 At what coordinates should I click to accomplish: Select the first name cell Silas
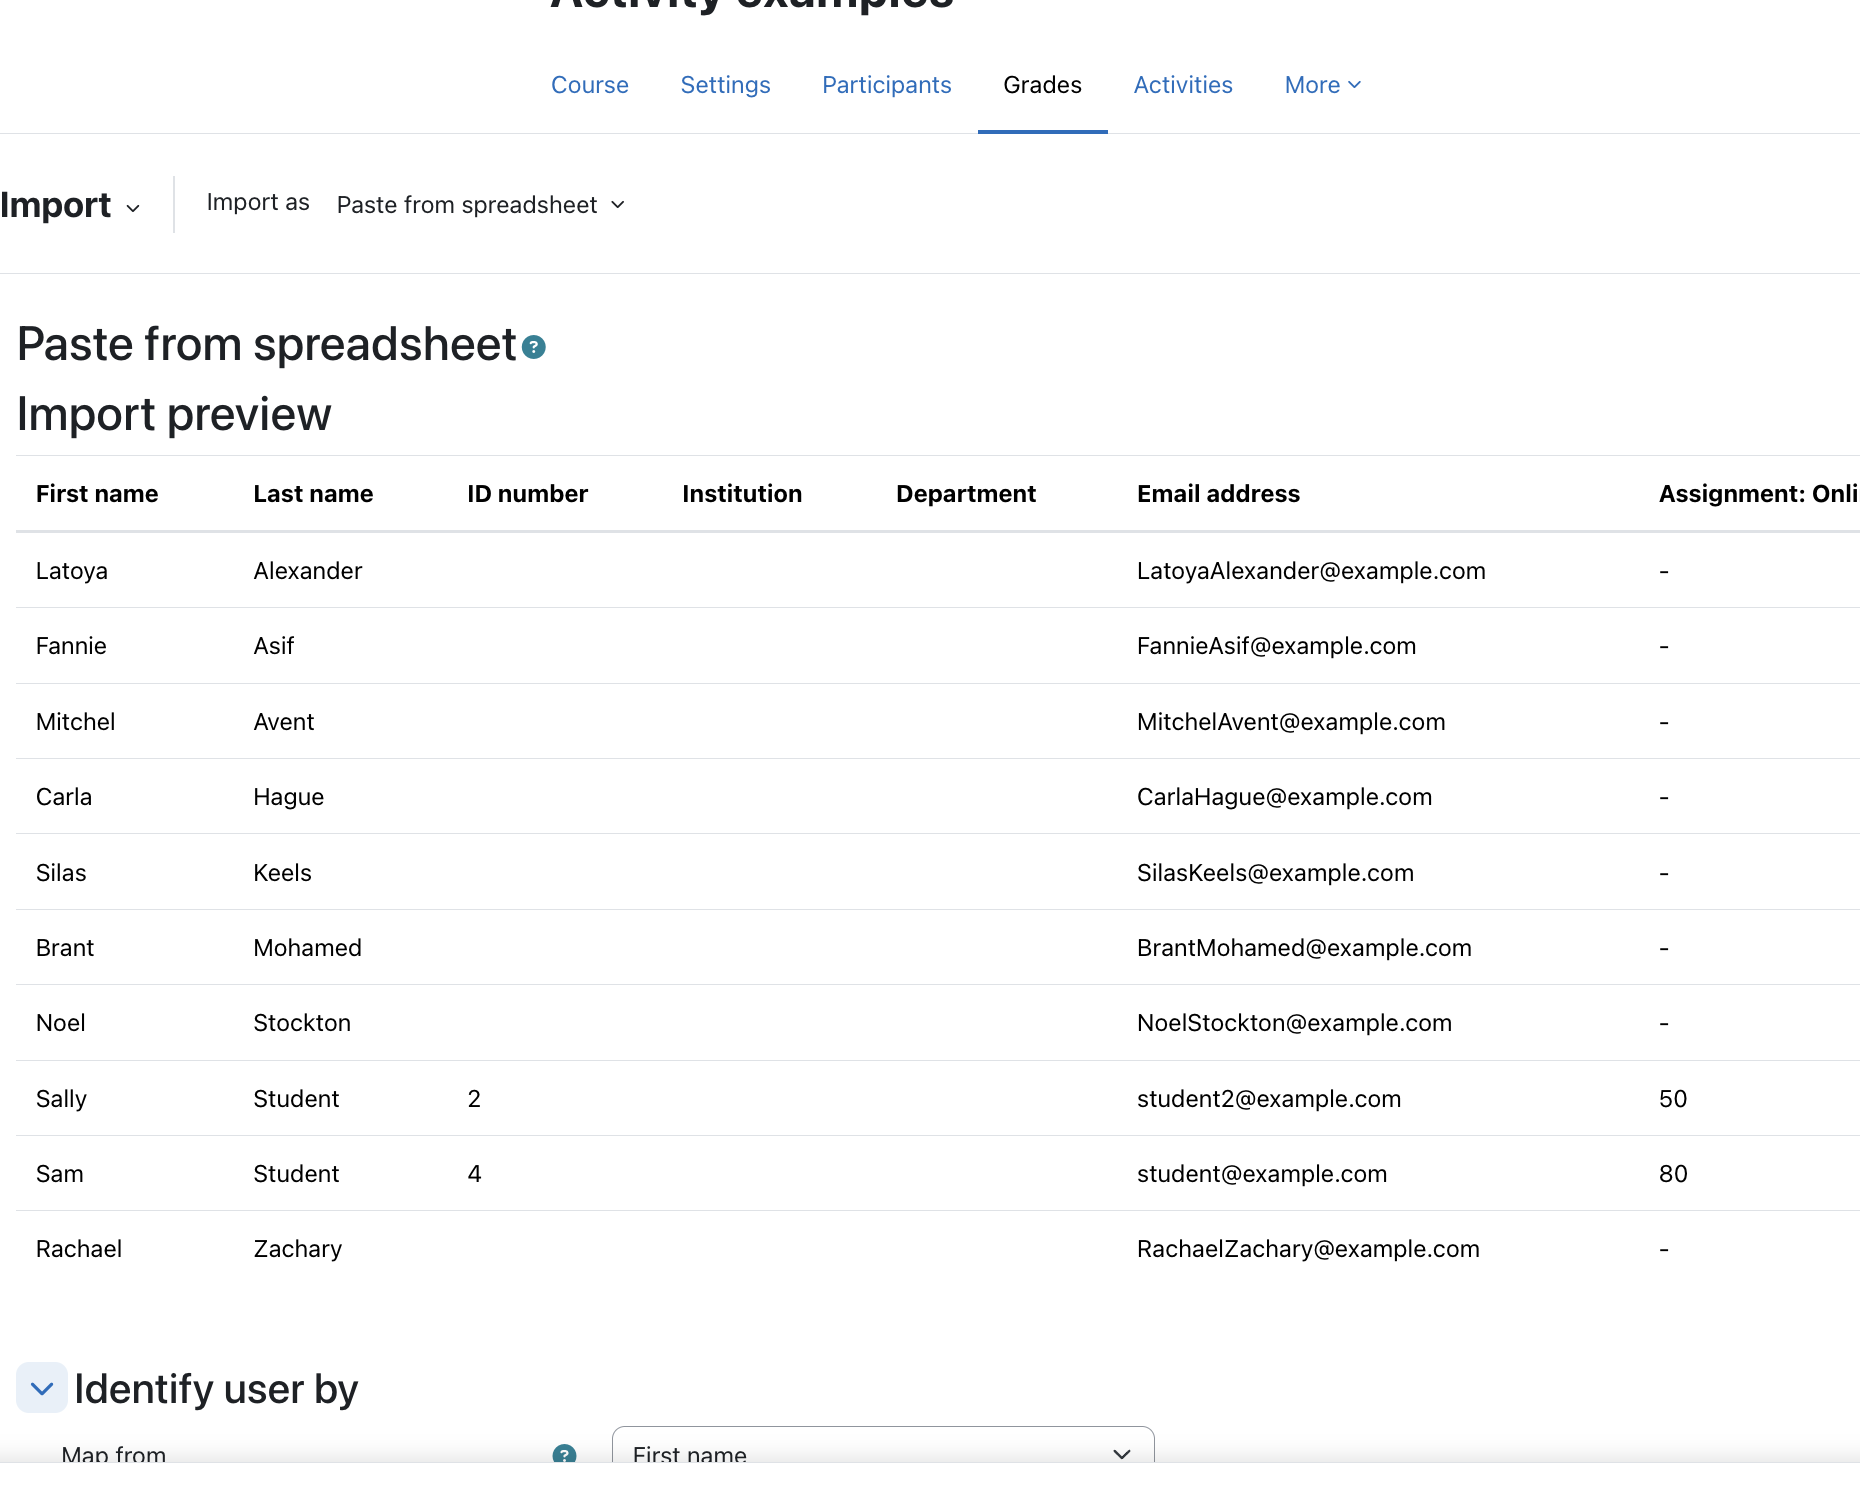pos(61,873)
